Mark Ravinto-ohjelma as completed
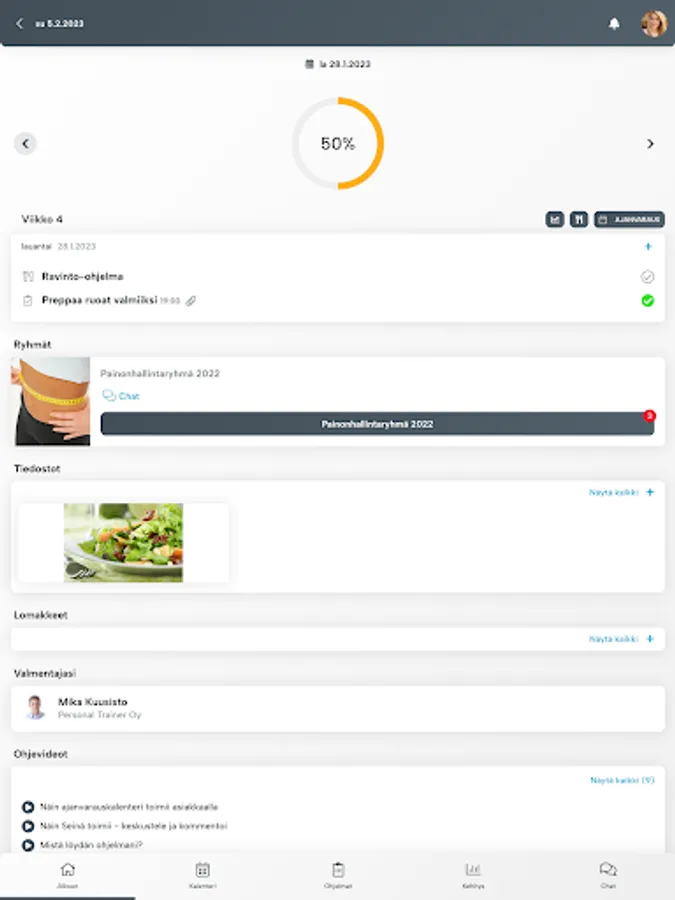The height and width of the screenshot is (900, 675). pos(647,277)
